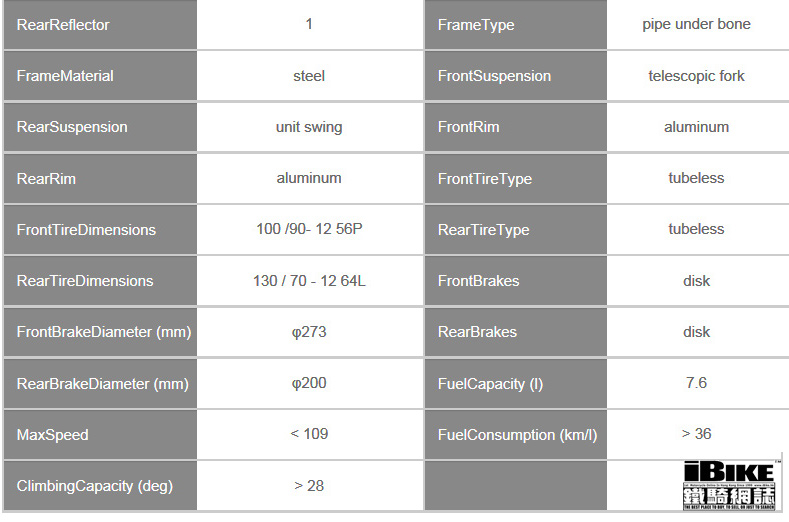Click the '130 / 70 - 12 64L' value
This screenshot has width=789, height=522.
pyautogui.click(x=309, y=280)
